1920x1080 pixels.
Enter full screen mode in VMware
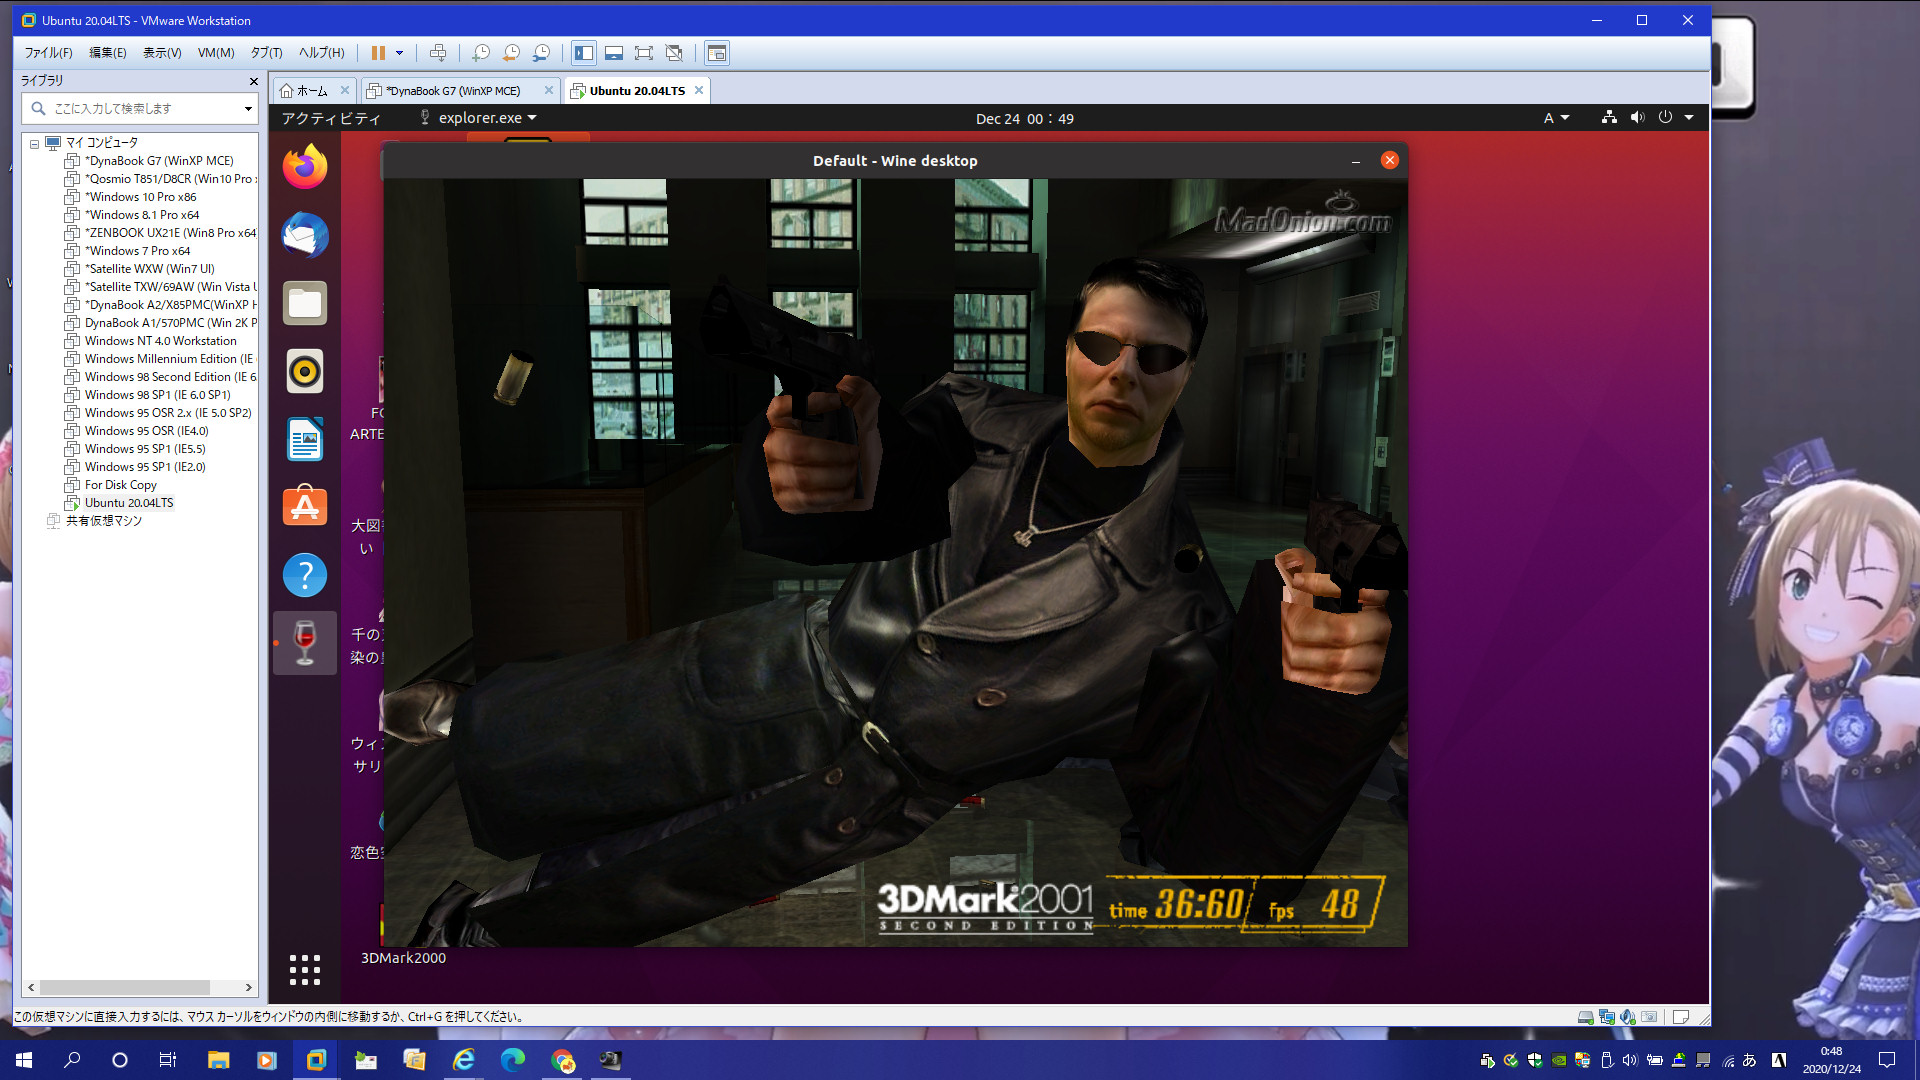click(644, 53)
